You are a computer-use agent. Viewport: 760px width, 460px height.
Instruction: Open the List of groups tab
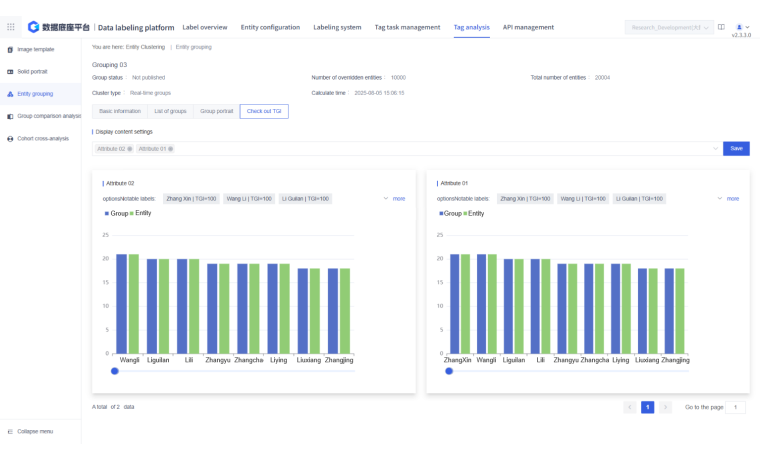(168, 111)
